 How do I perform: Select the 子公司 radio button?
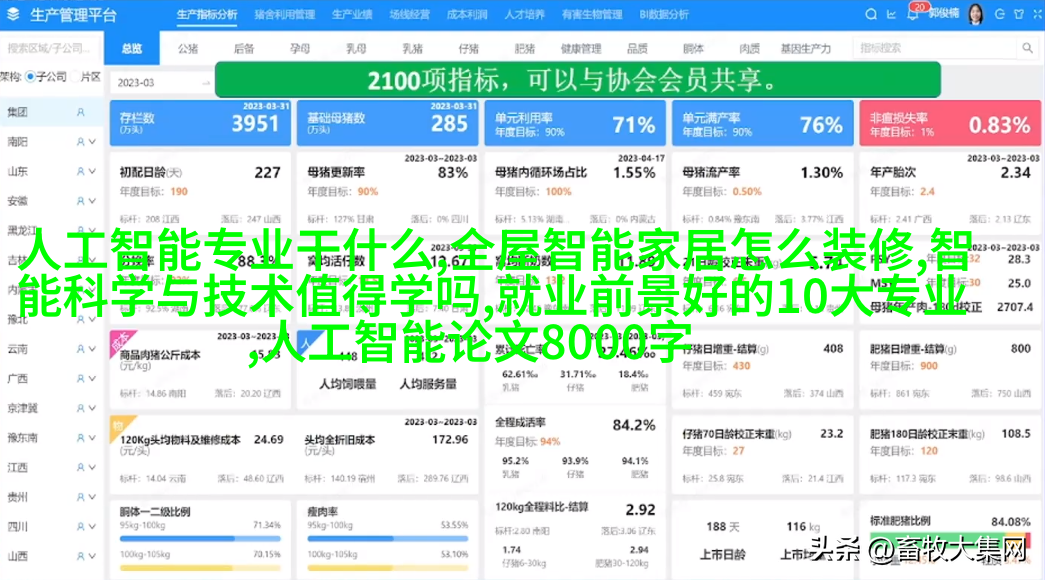[31, 77]
